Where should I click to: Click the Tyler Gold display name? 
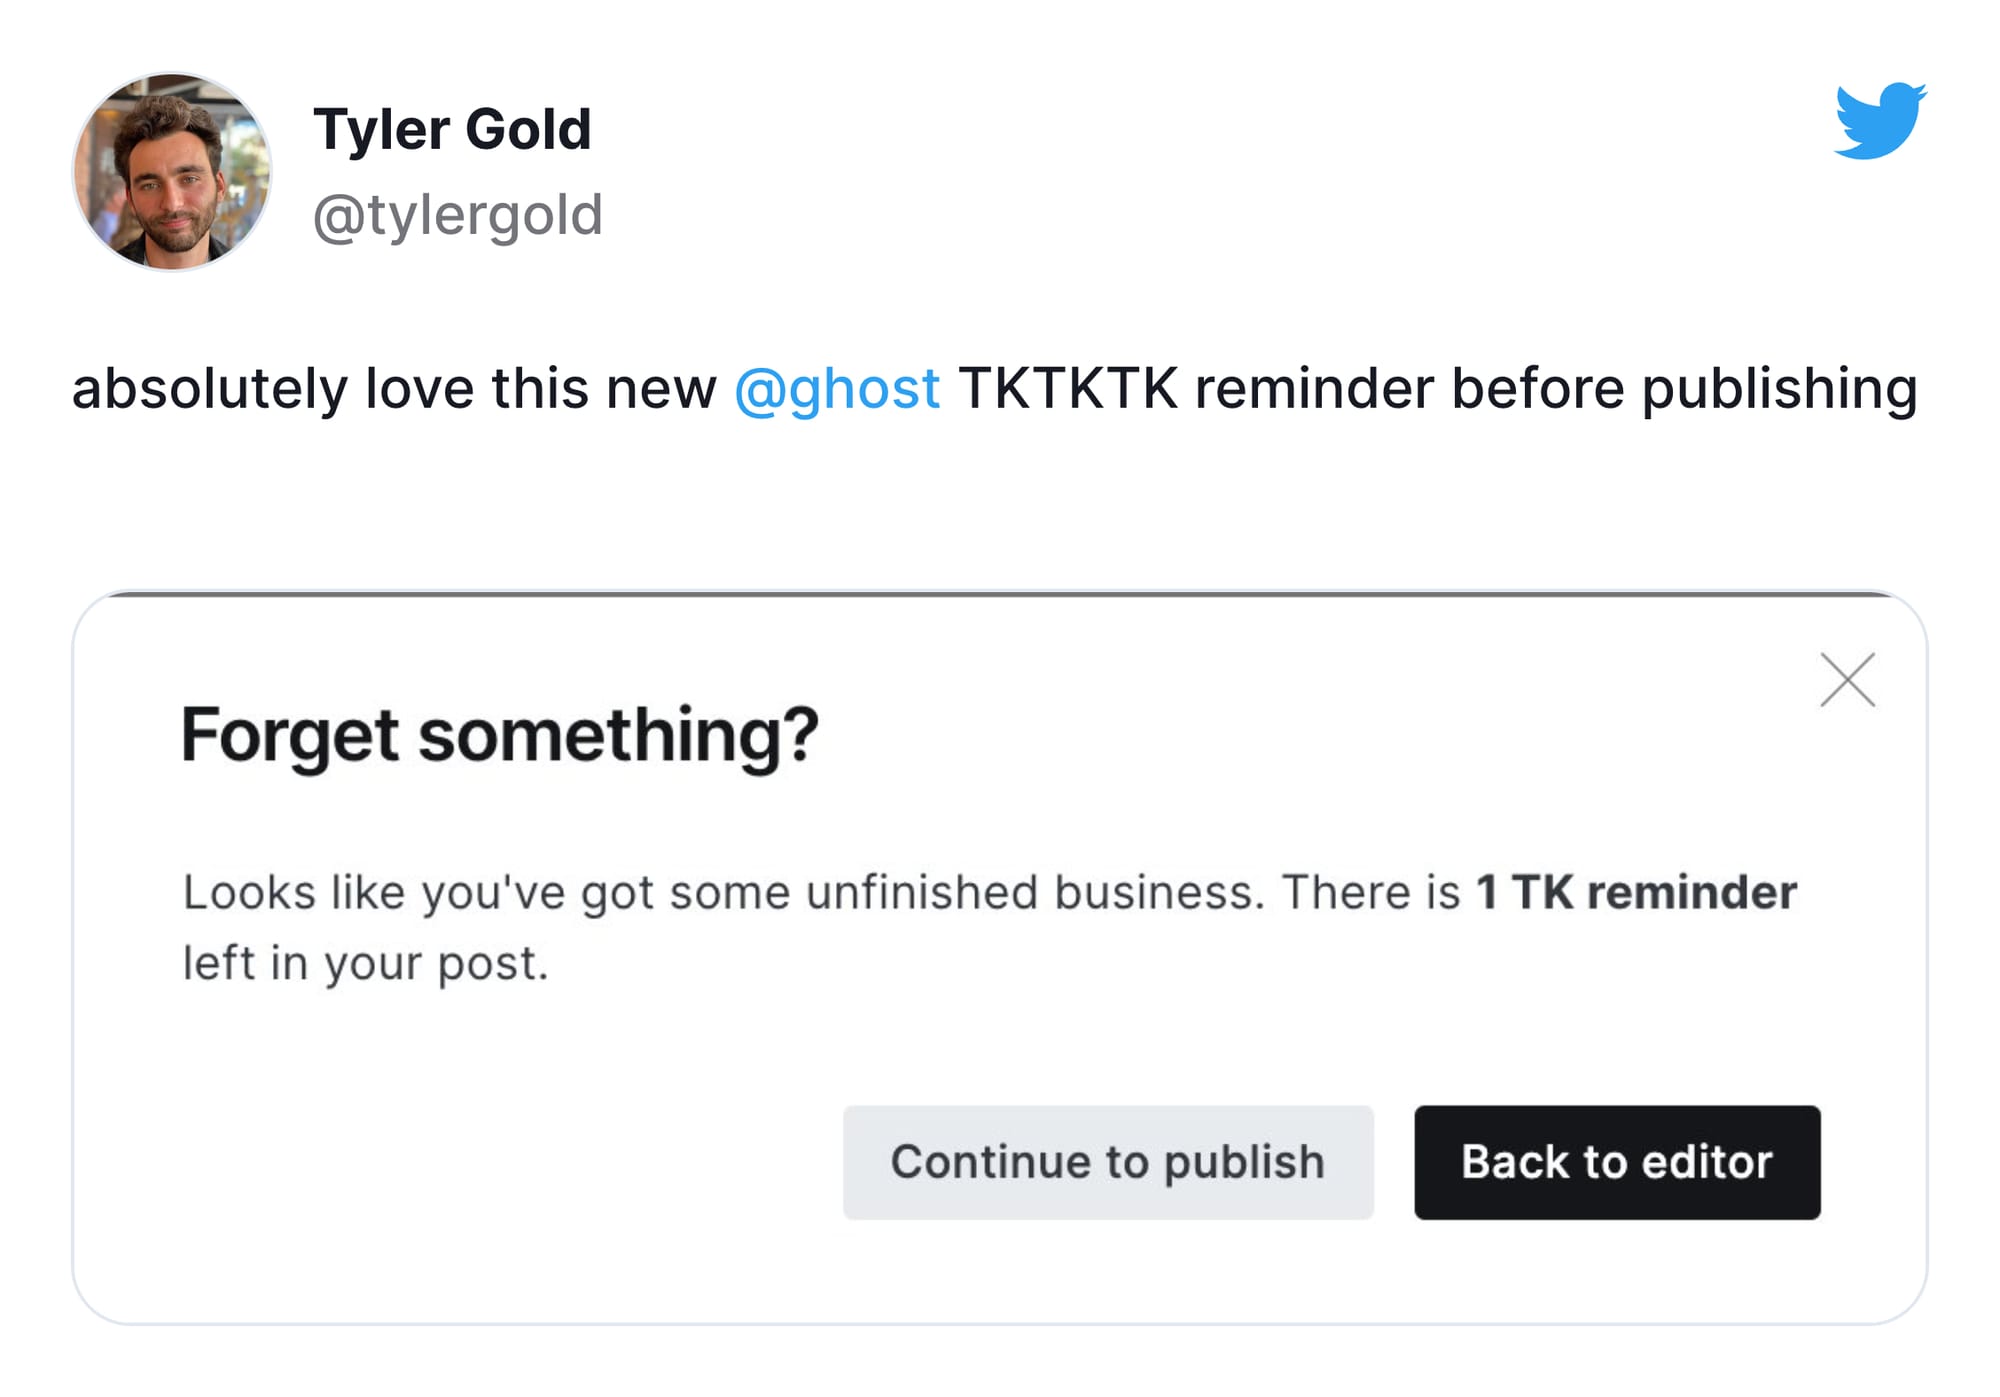pos(452,129)
